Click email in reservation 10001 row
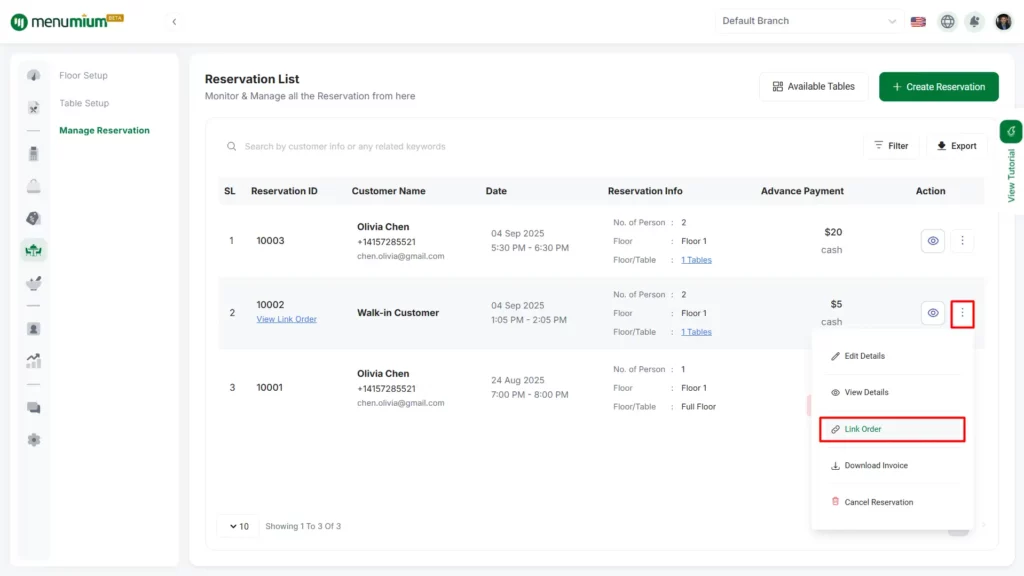Viewport: 1024px width, 576px height. (x=400, y=403)
